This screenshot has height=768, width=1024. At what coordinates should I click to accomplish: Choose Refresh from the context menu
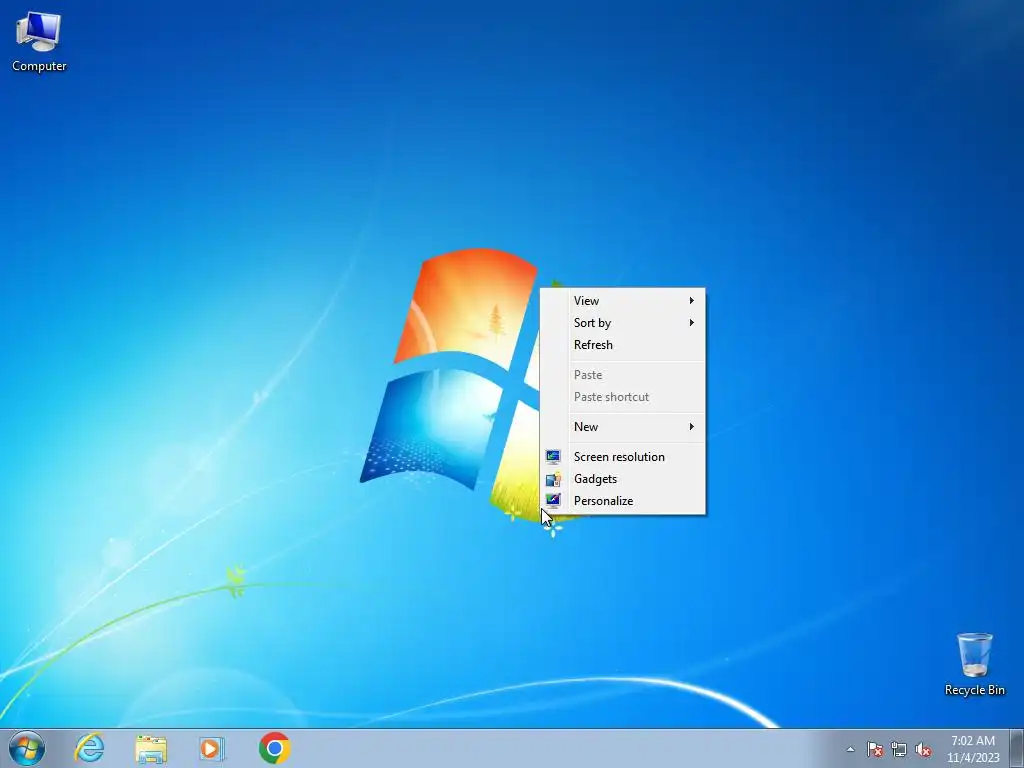622,345
